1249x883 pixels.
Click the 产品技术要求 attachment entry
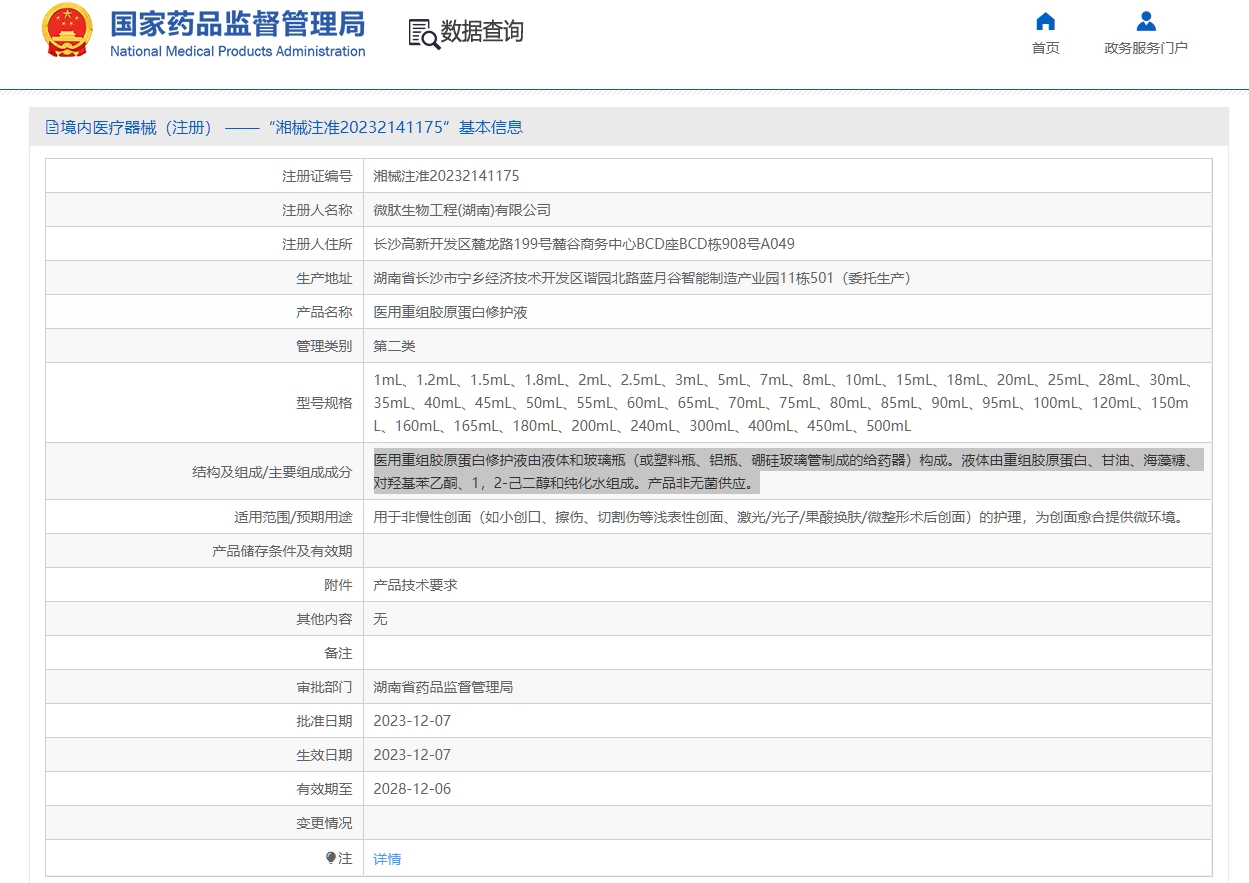[415, 585]
